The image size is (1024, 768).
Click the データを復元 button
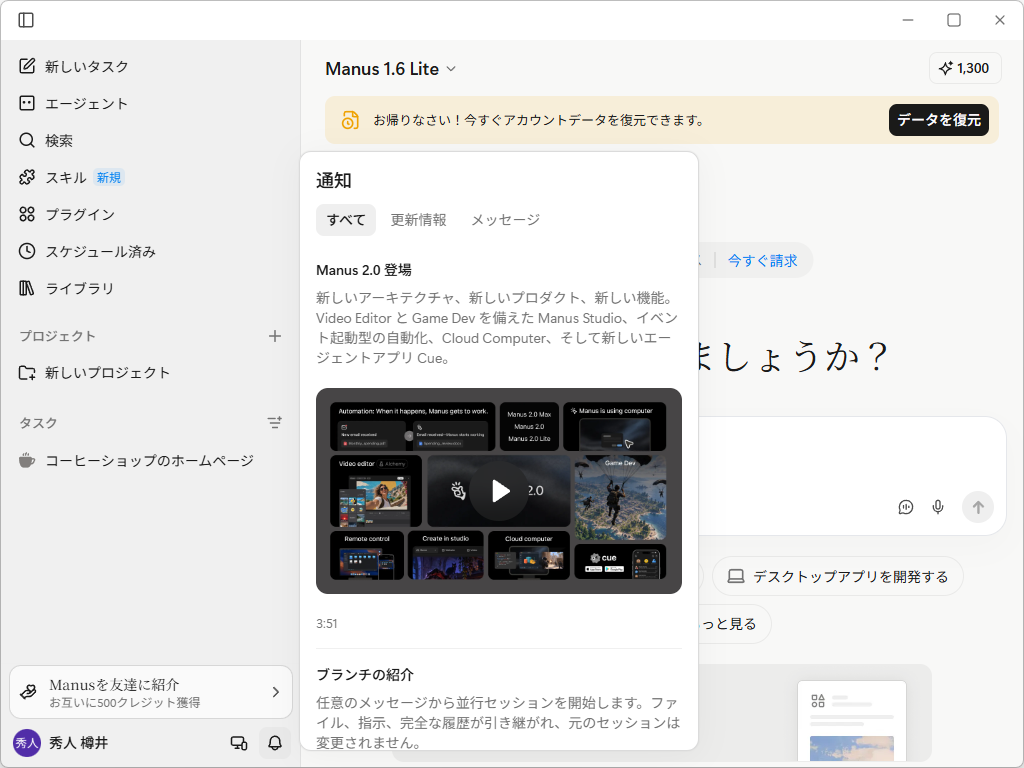[938, 120]
